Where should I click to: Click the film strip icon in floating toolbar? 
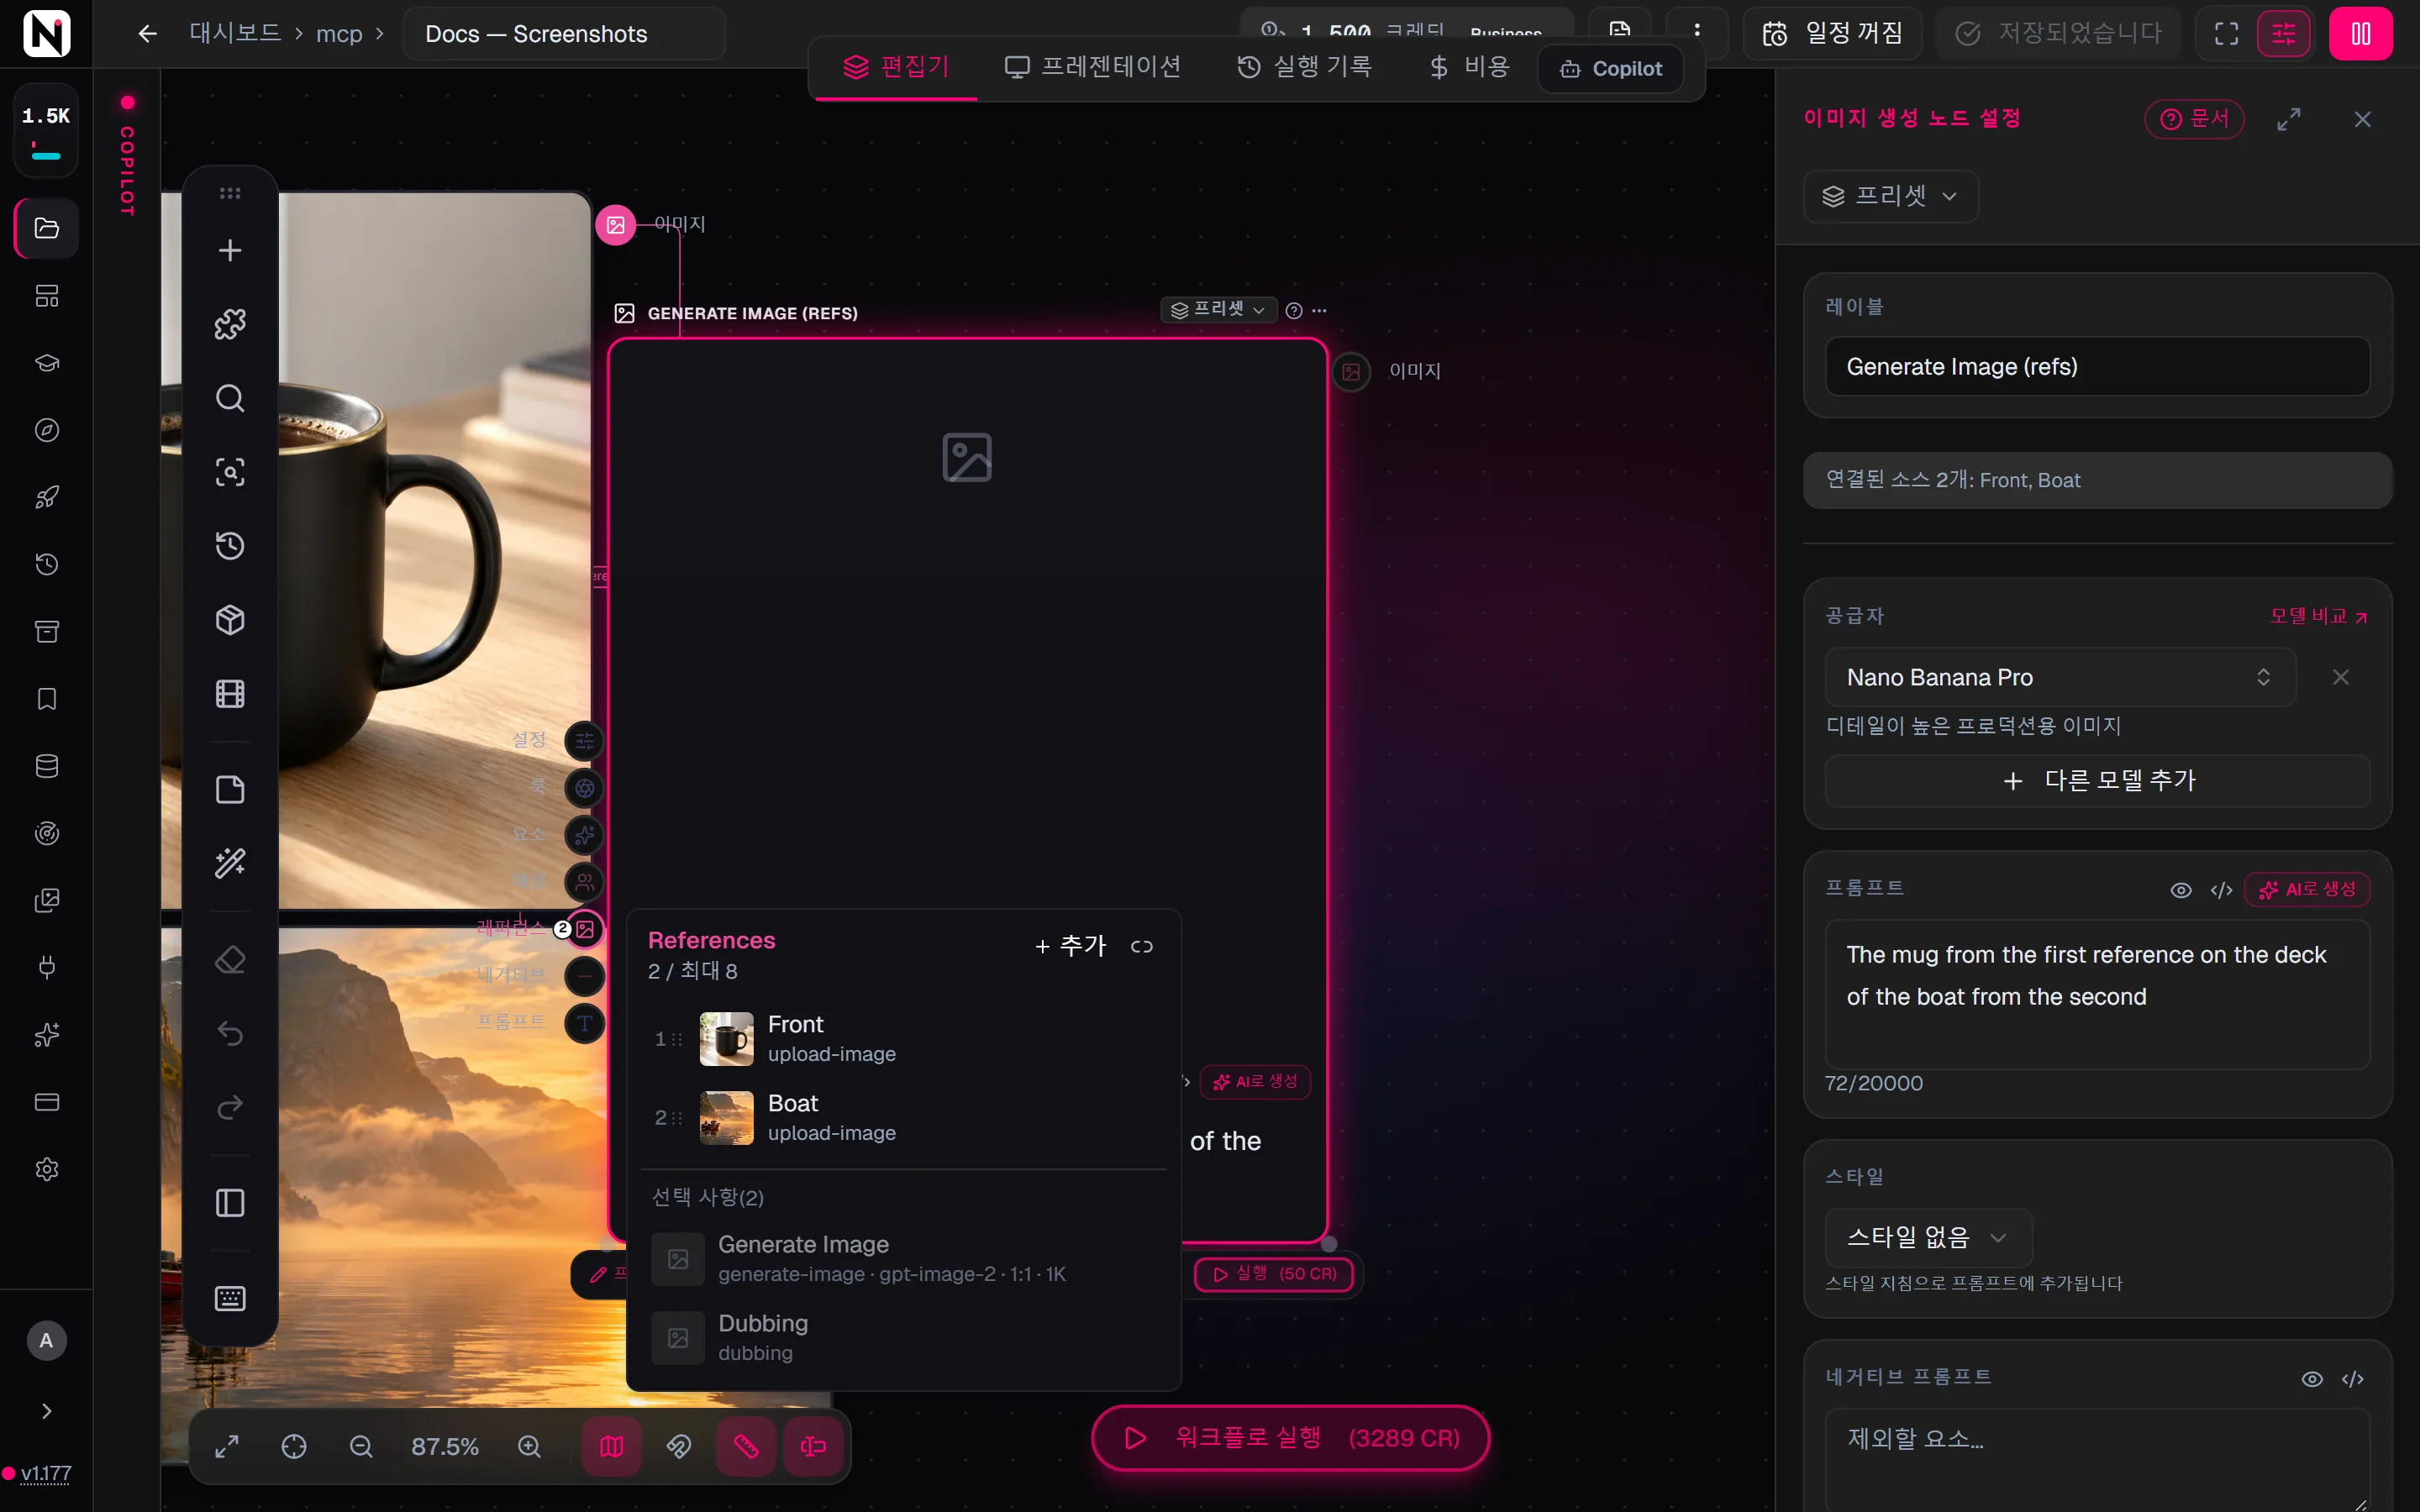pyautogui.click(x=230, y=694)
